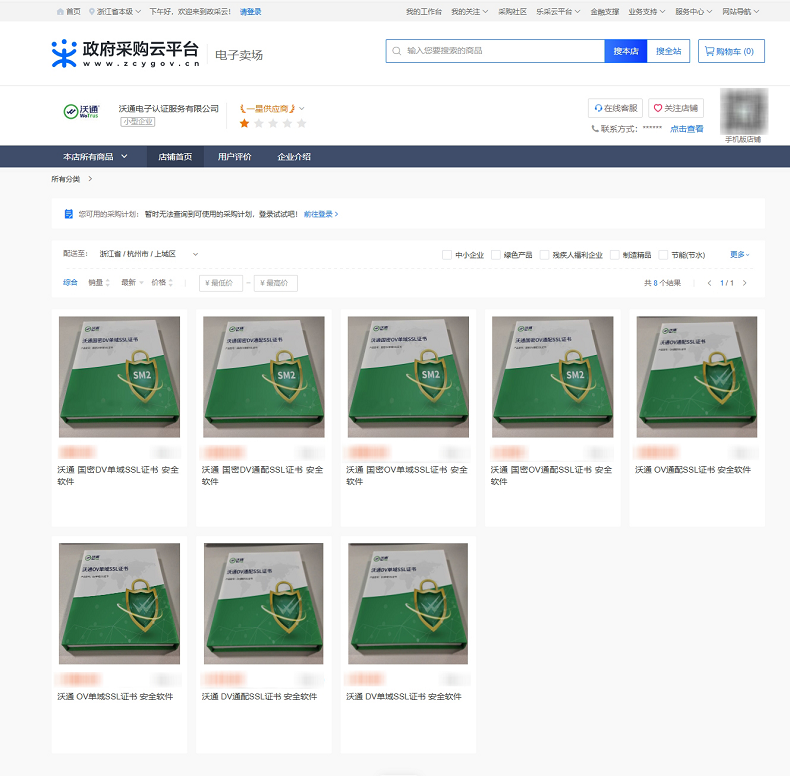Follow the 前往登录 link
Image resolution: width=790 pixels, height=776 pixels.
tap(320, 214)
